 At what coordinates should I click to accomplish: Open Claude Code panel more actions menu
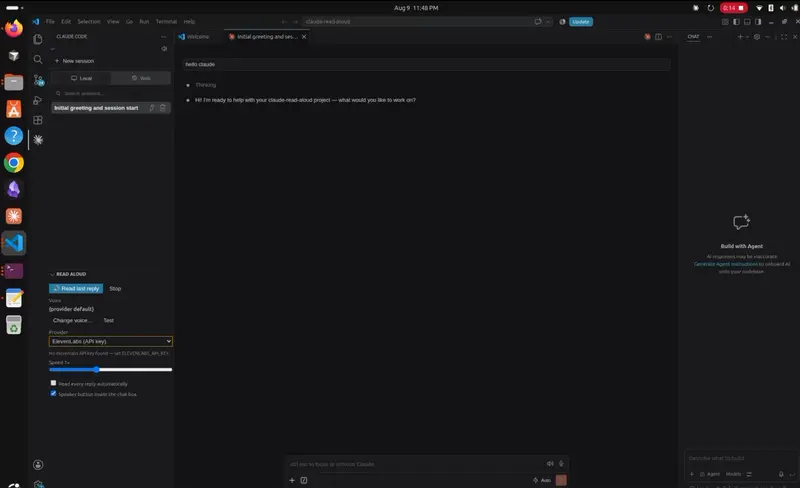click(x=163, y=37)
